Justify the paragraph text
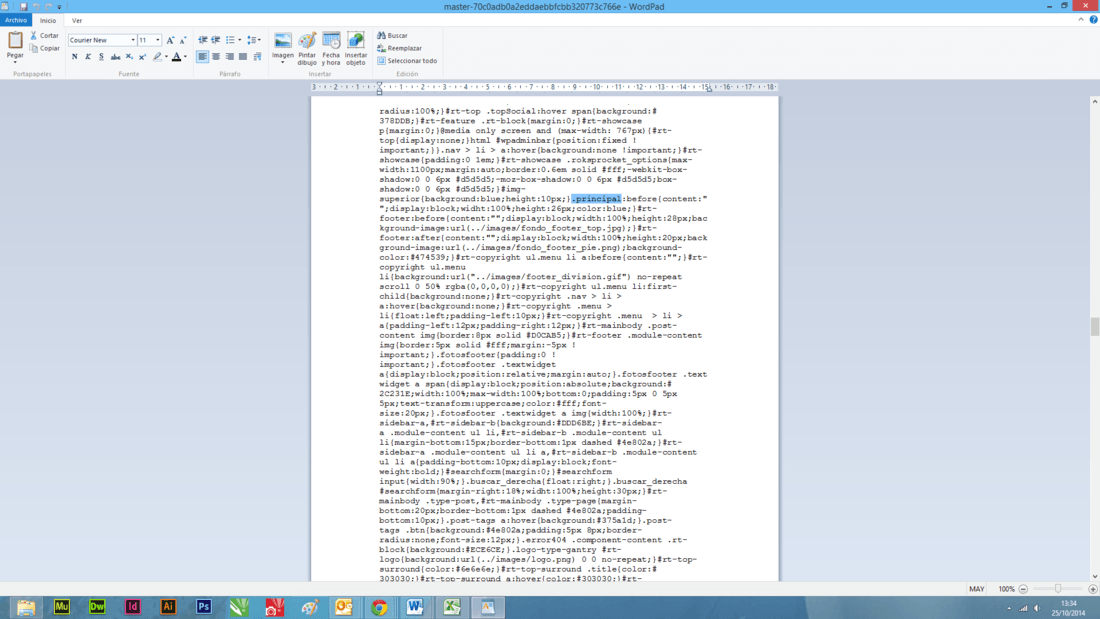This screenshot has height=619, width=1100. pos(243,57)
